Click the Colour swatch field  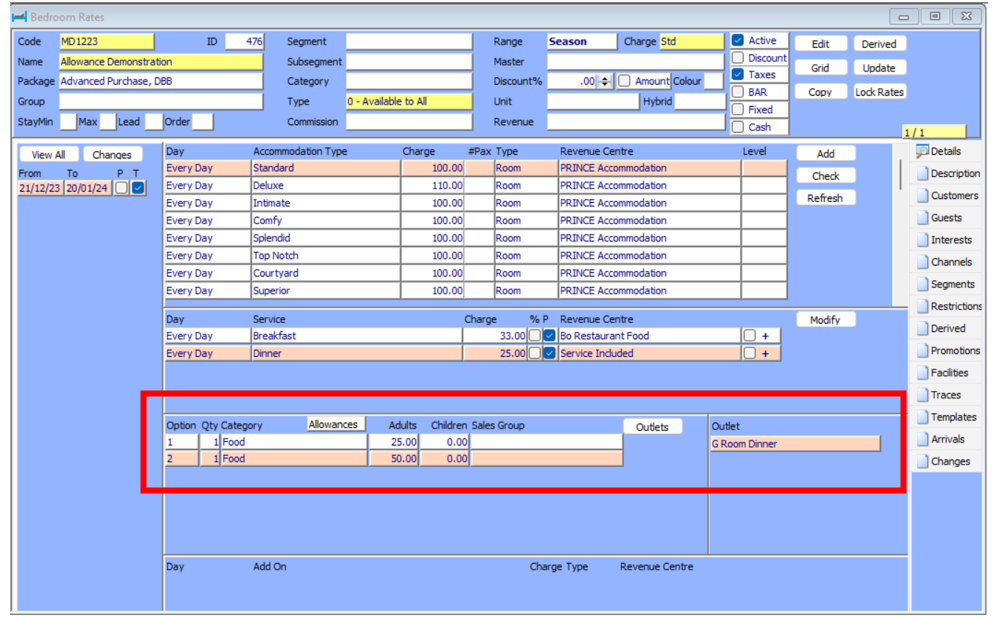[713, 81]
